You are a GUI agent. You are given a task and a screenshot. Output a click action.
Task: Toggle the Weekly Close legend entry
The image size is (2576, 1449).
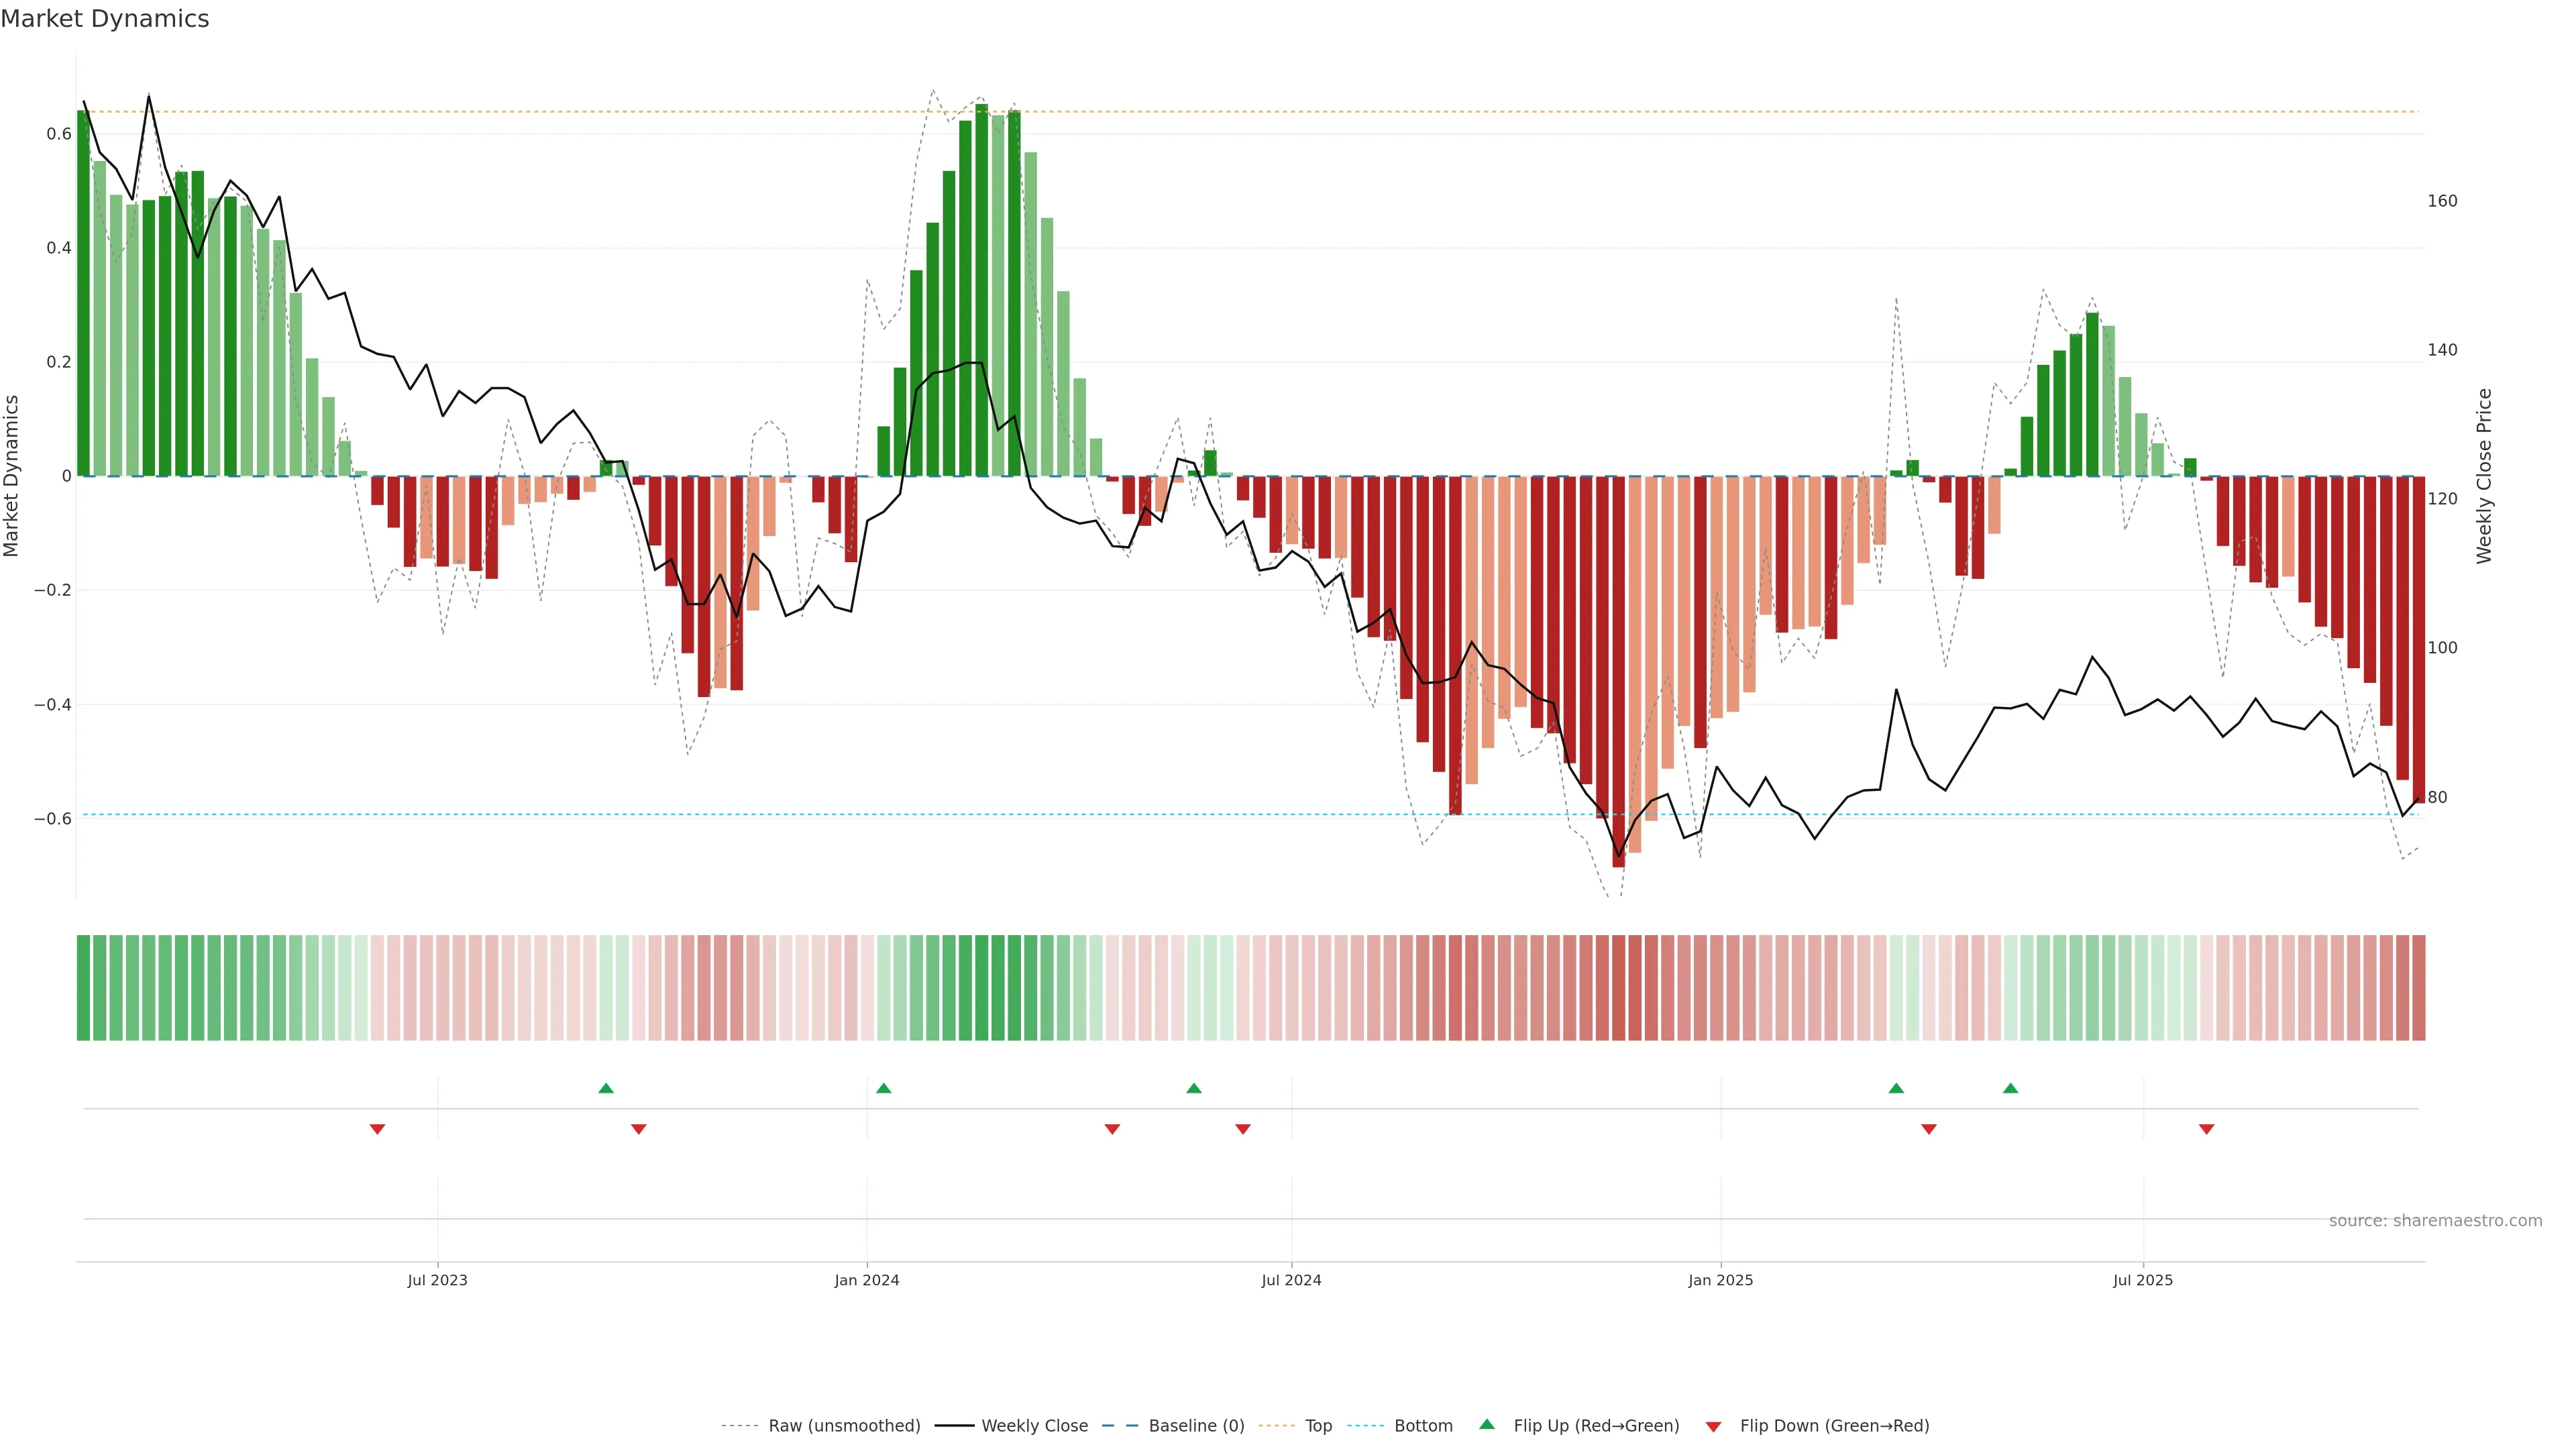[x=1034, y=1425]
